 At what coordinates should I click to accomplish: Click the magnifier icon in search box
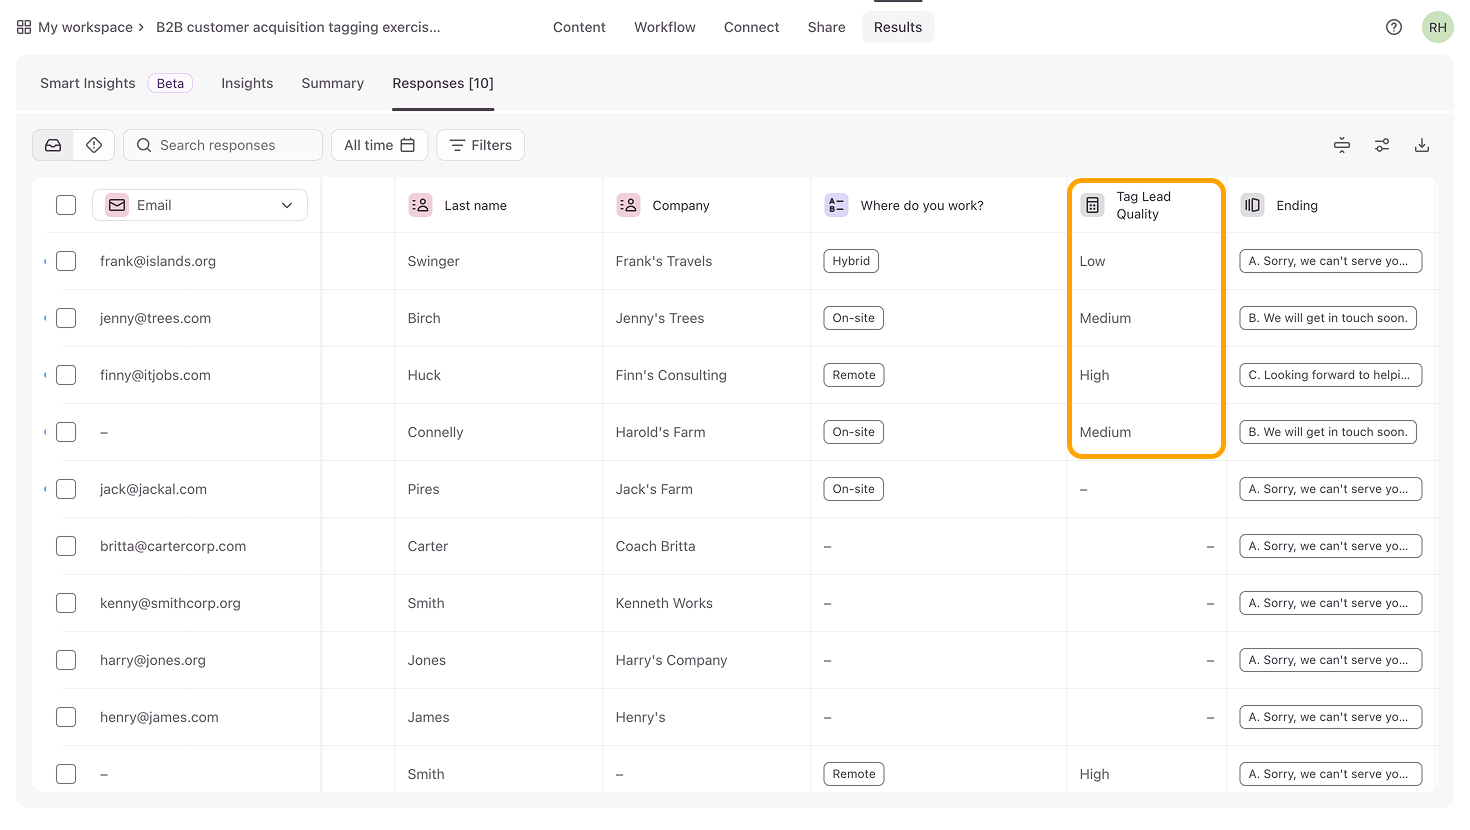click(x=144, y=145)
